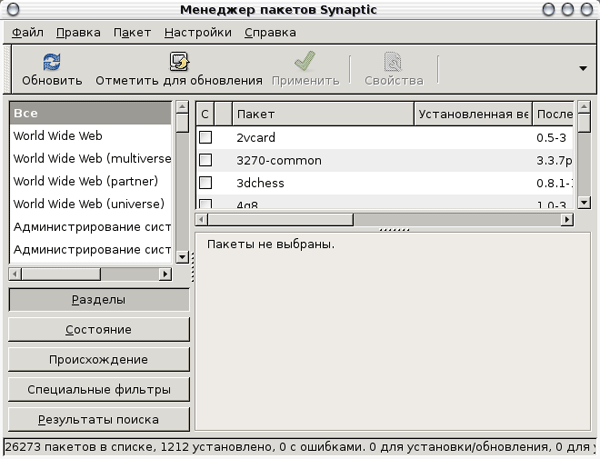The width and height of the screenshot is (600, 459).
Task: Click the Обновить reload icon
Action: click(x=52, y=62)
